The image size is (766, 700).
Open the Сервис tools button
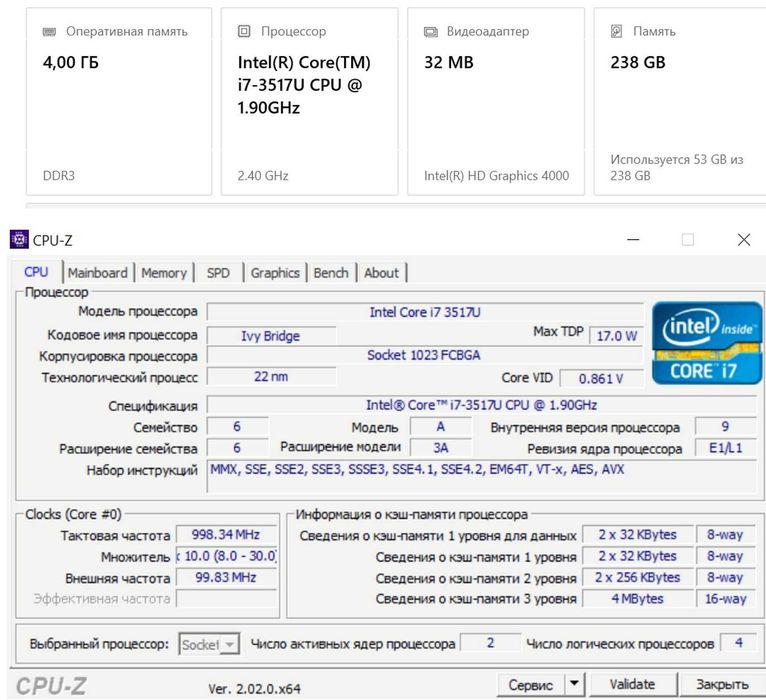(531, 685)
